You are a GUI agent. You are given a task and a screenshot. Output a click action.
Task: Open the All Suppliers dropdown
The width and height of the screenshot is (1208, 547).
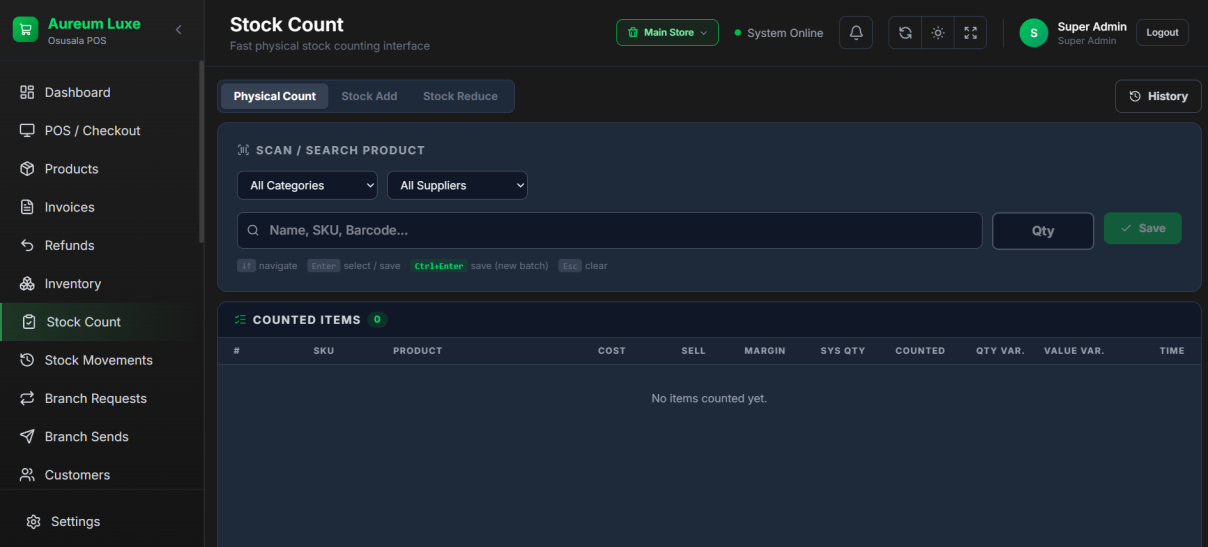click(457, 185)
